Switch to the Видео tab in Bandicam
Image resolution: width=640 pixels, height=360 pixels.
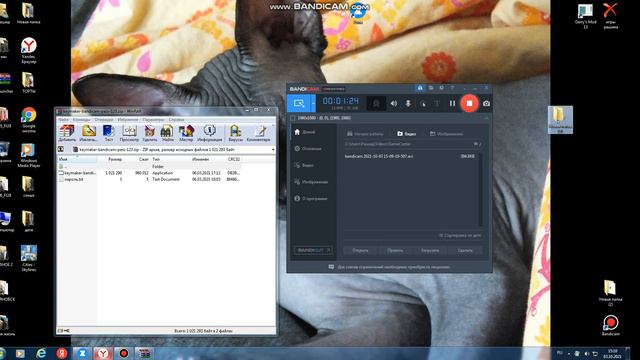point(407,134)
